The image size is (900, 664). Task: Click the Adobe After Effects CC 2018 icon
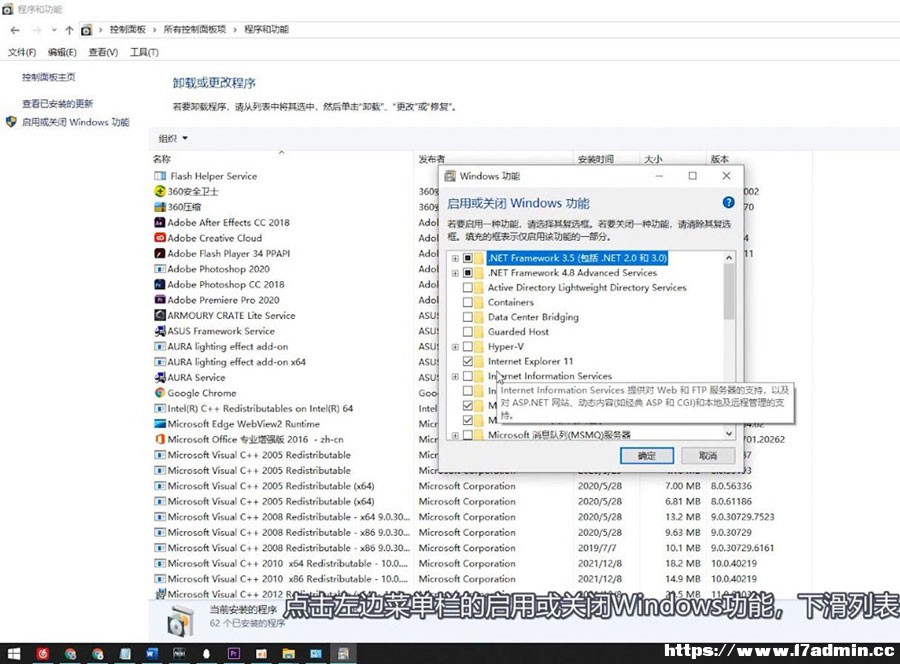pyautogui.click(x=160, y=222)
